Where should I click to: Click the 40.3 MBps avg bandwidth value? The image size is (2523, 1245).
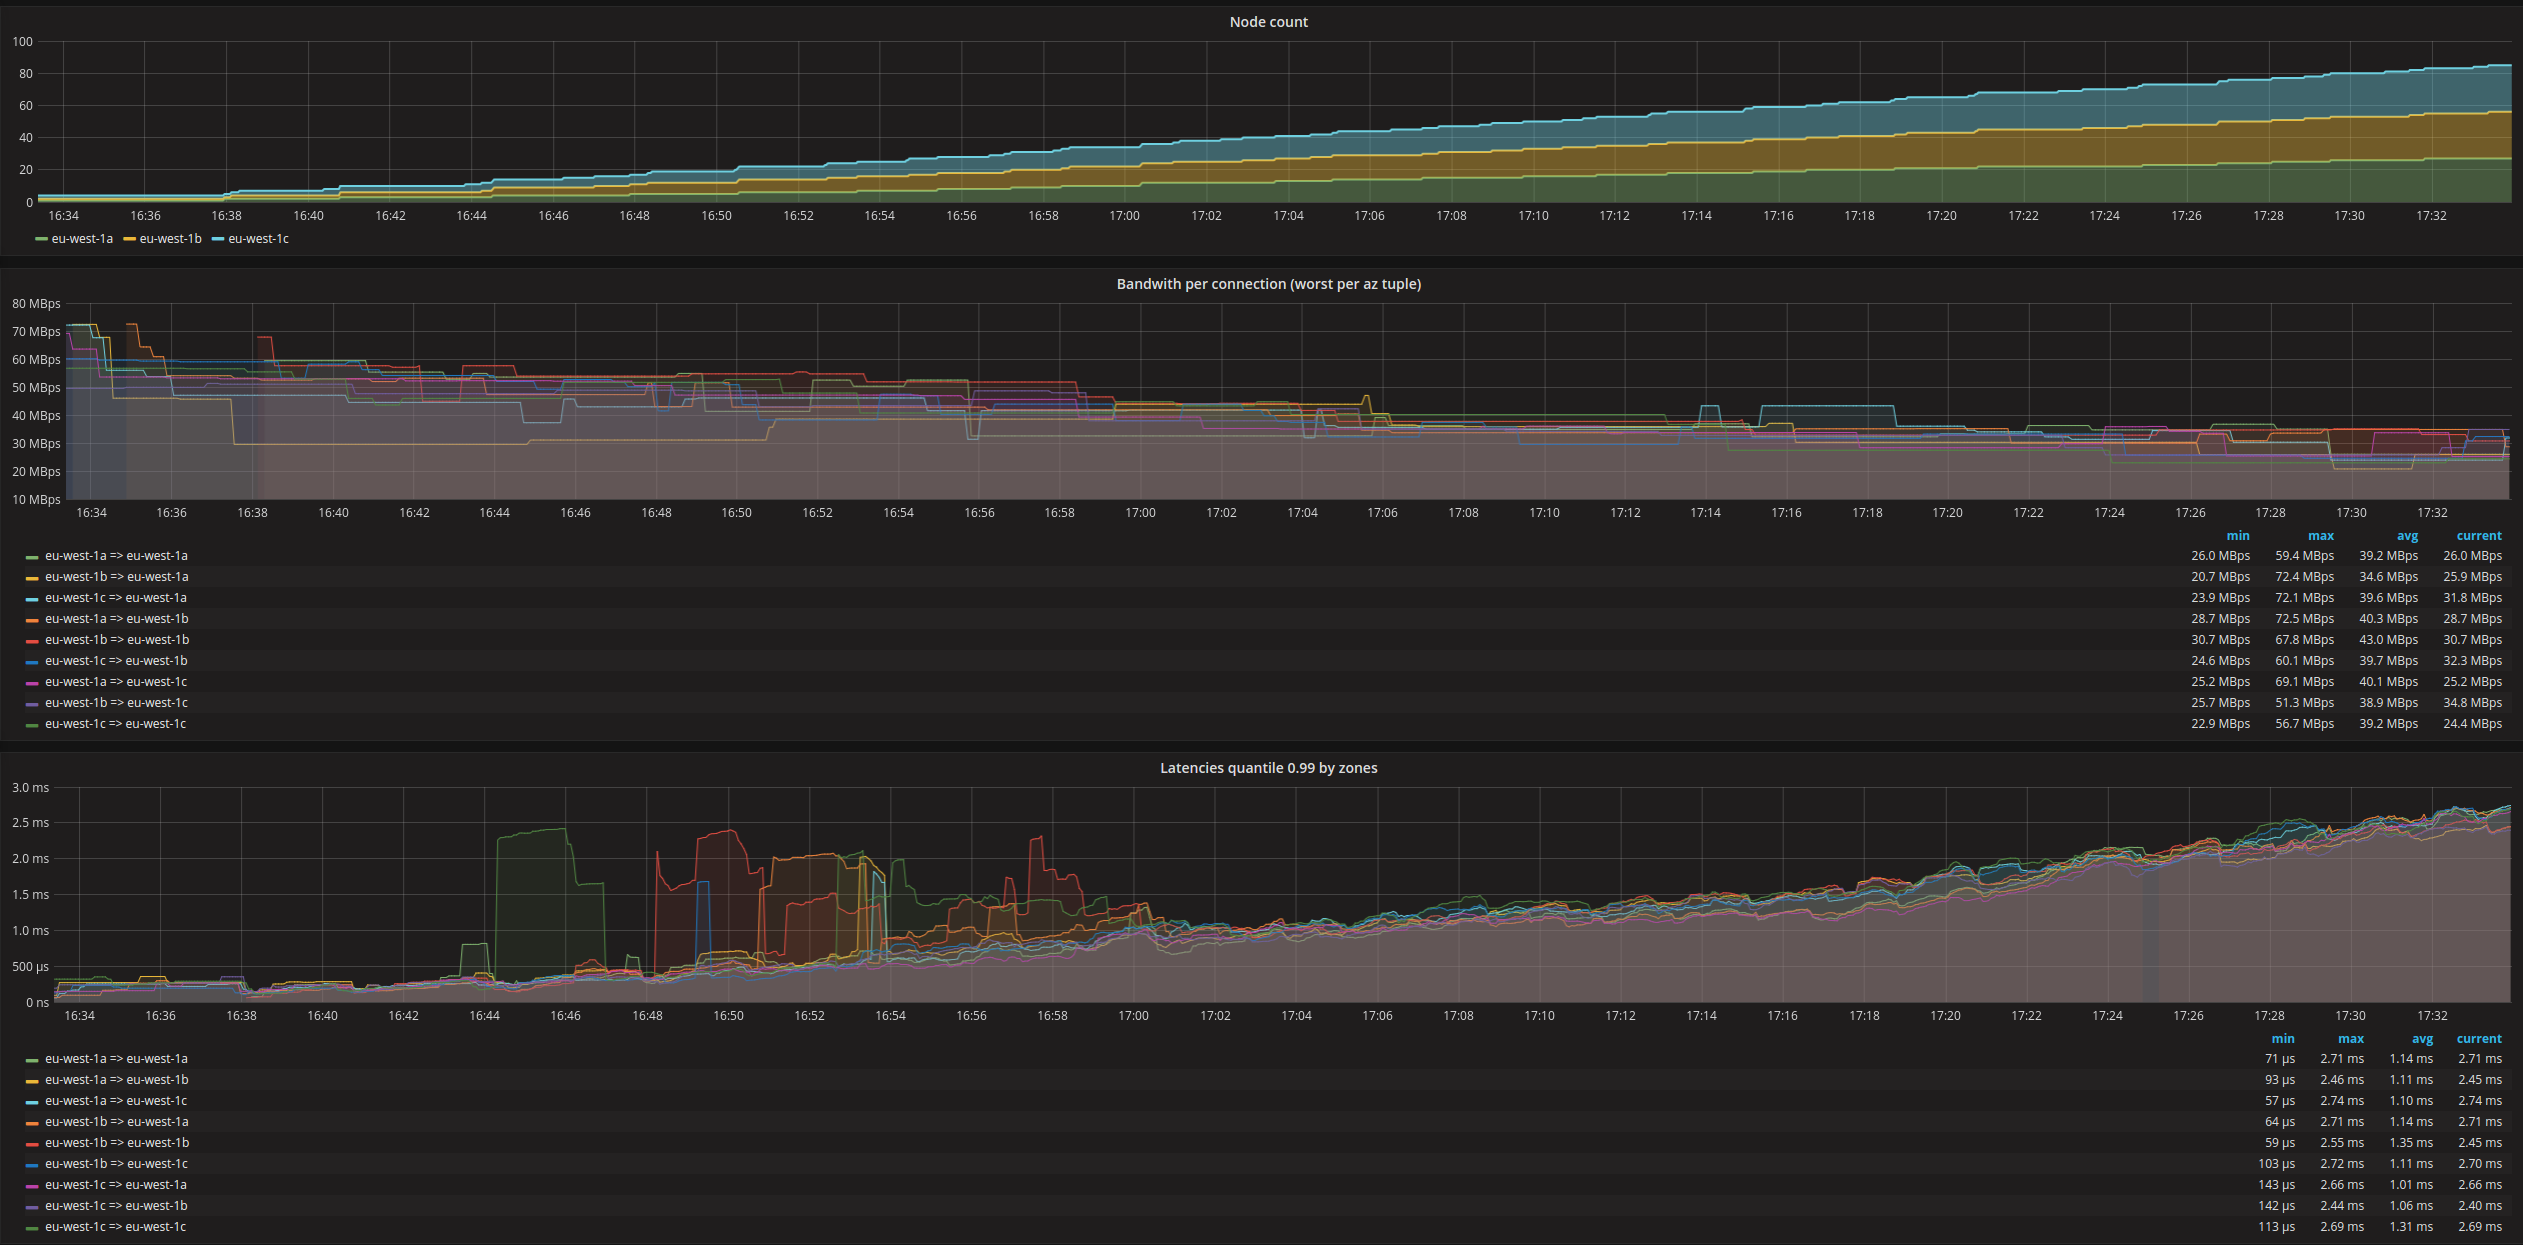click(x=2389, y=619)
